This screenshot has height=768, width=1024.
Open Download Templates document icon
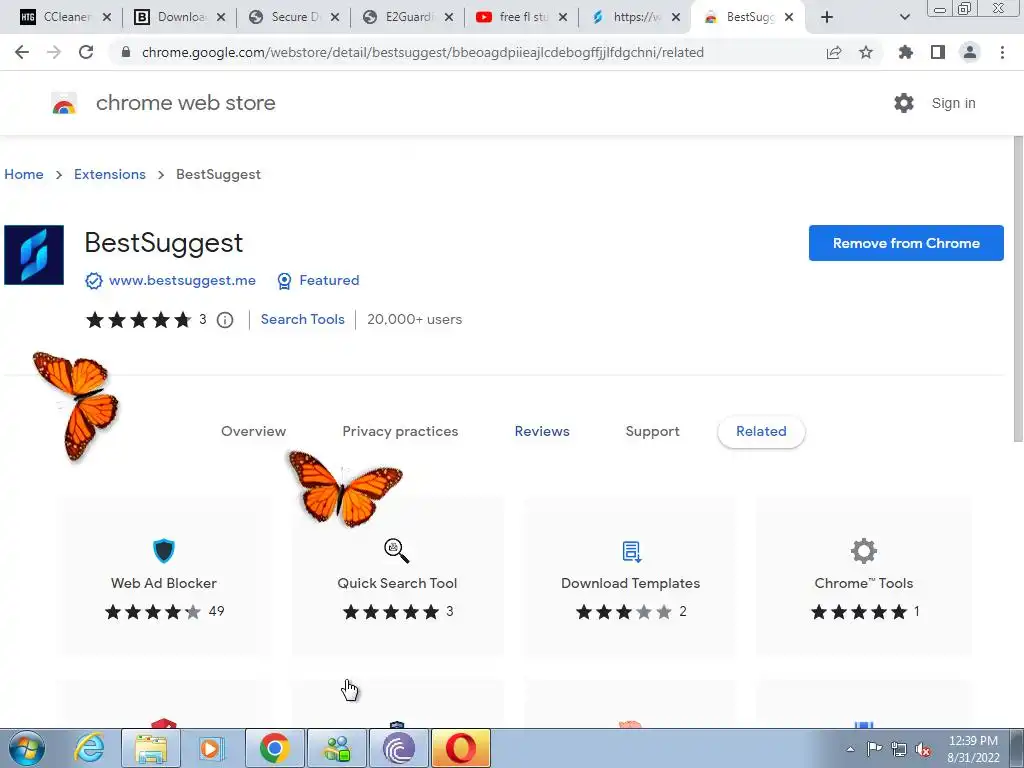[x=631, y=551]
